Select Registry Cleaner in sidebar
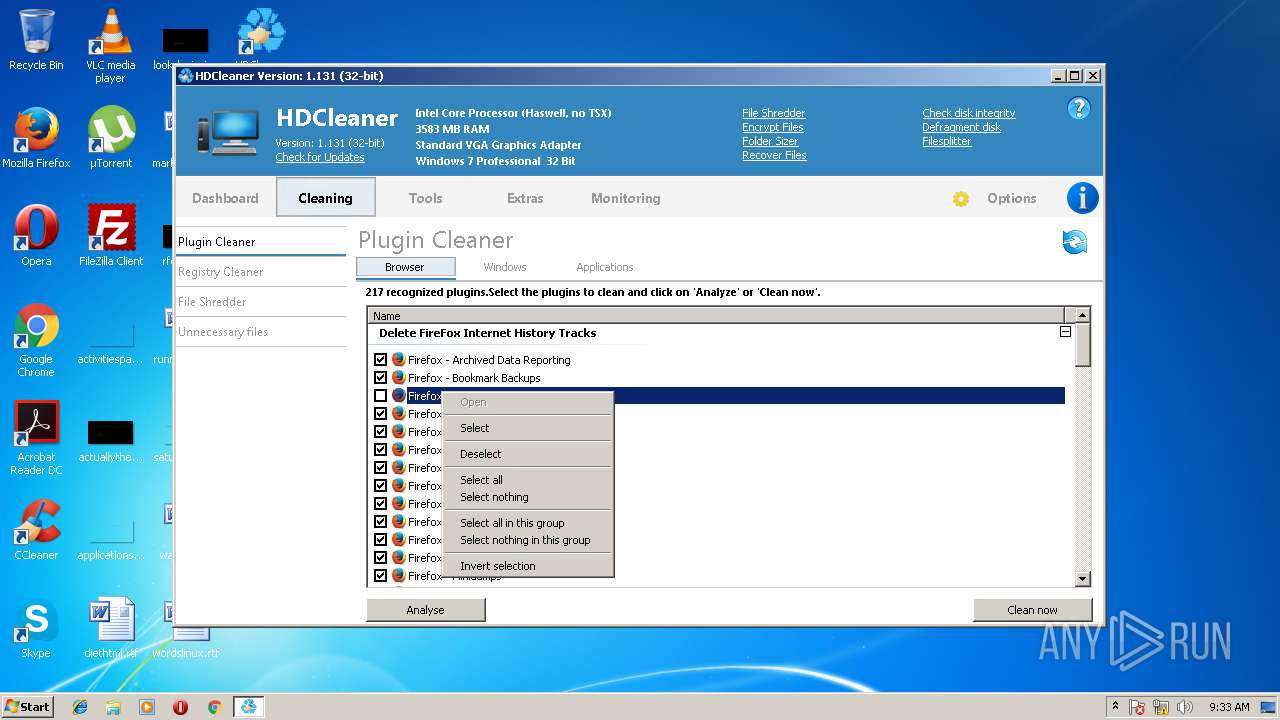Screen dimensions: 1280x720 click(x=261, y=272)
